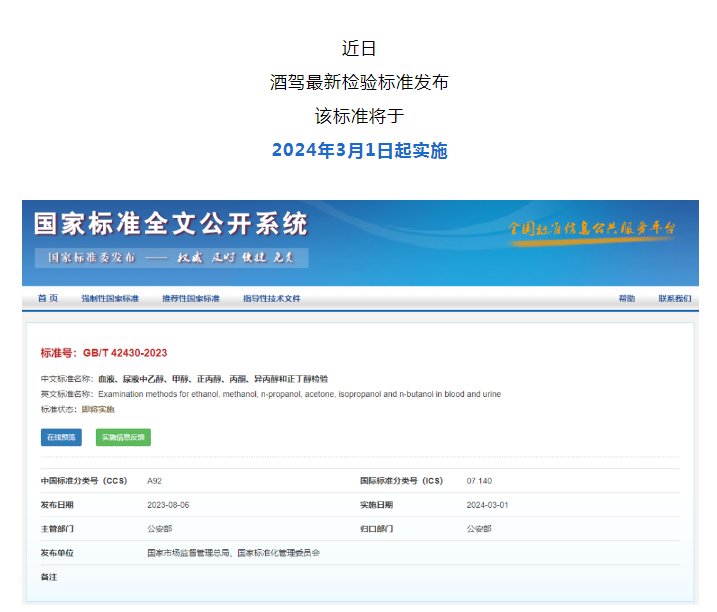Click the 联系我们 link
Viewport: 717px width, 612px height.
click(x=674, y=299)
